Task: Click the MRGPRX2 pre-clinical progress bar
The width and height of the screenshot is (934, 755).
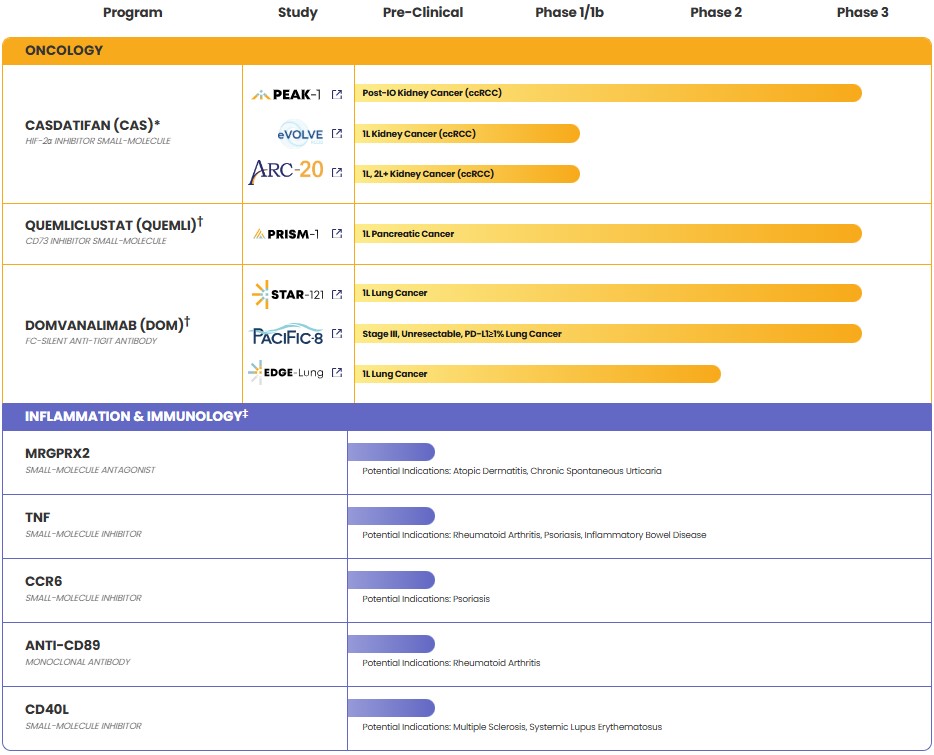Action: [391, 452]
